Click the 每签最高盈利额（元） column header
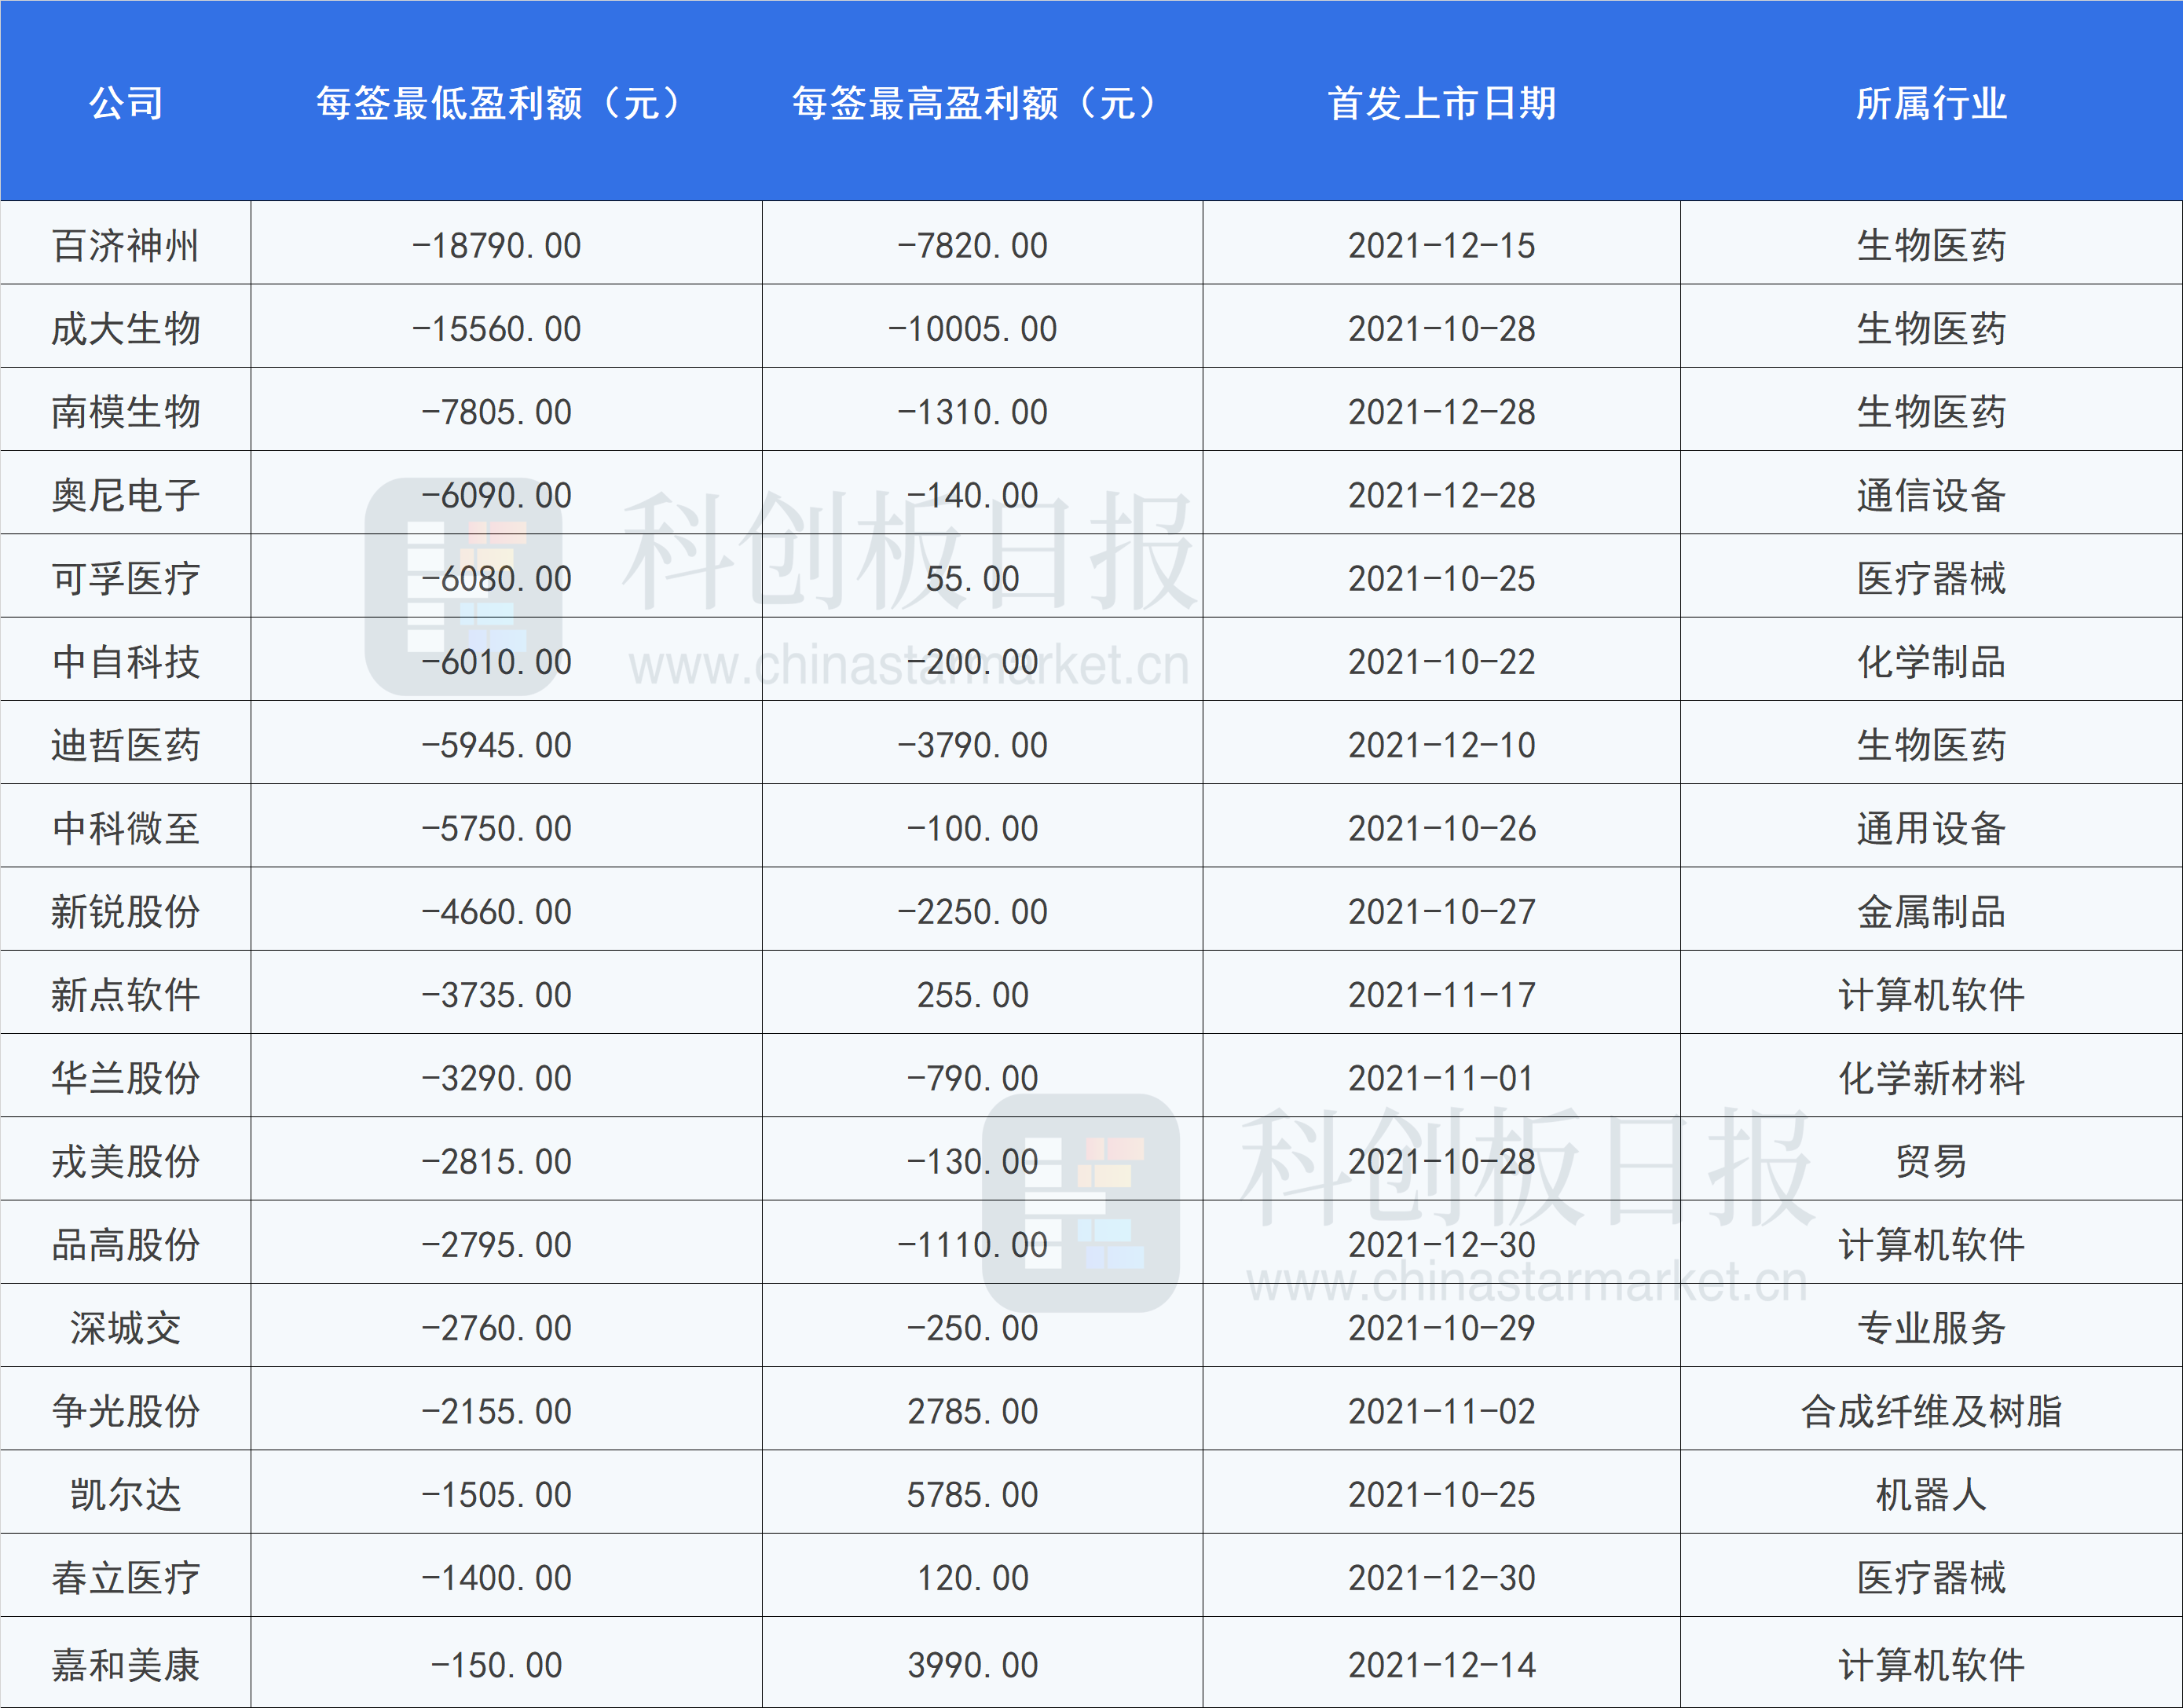The image size is (2183, 1708). [973, 103]
